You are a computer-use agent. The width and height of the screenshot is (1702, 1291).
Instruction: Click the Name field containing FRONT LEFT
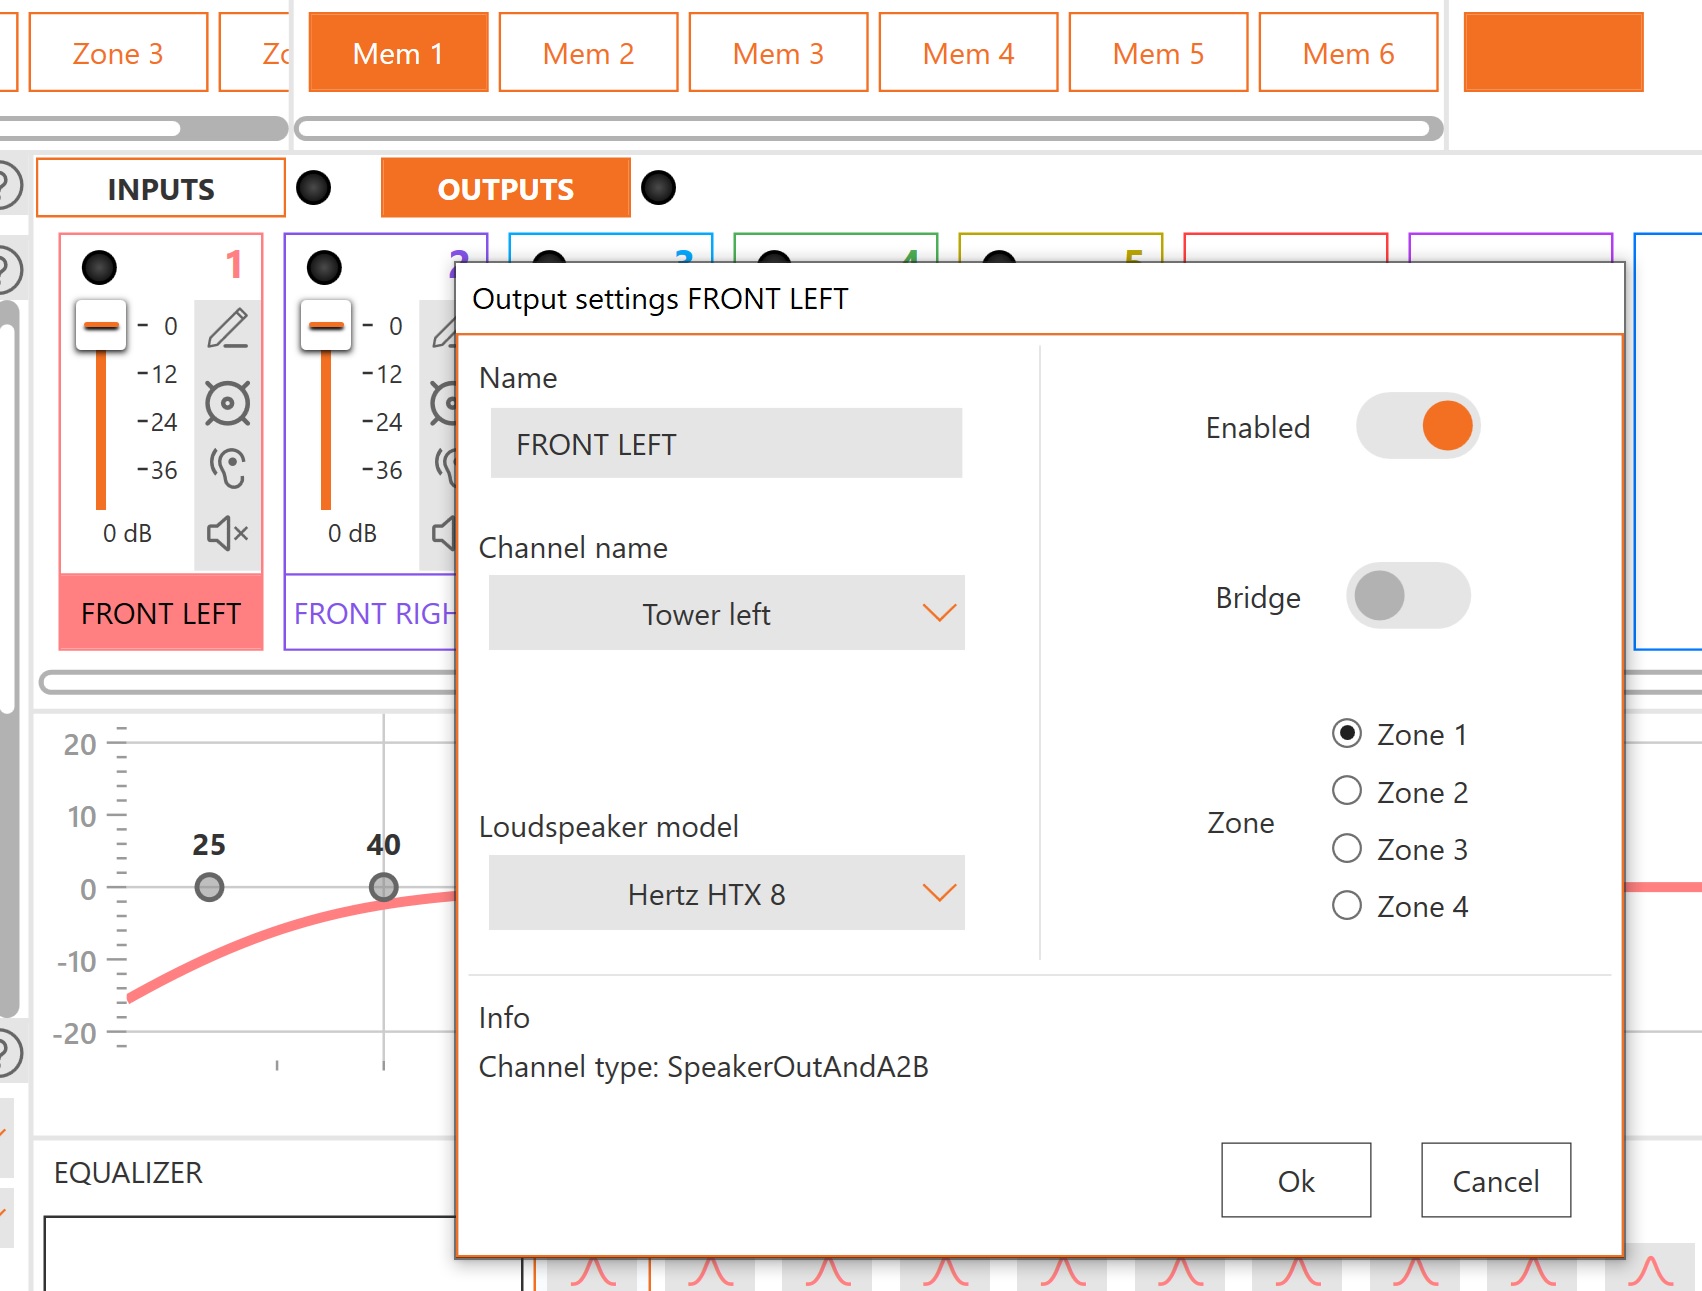click(x=726, y=443)
